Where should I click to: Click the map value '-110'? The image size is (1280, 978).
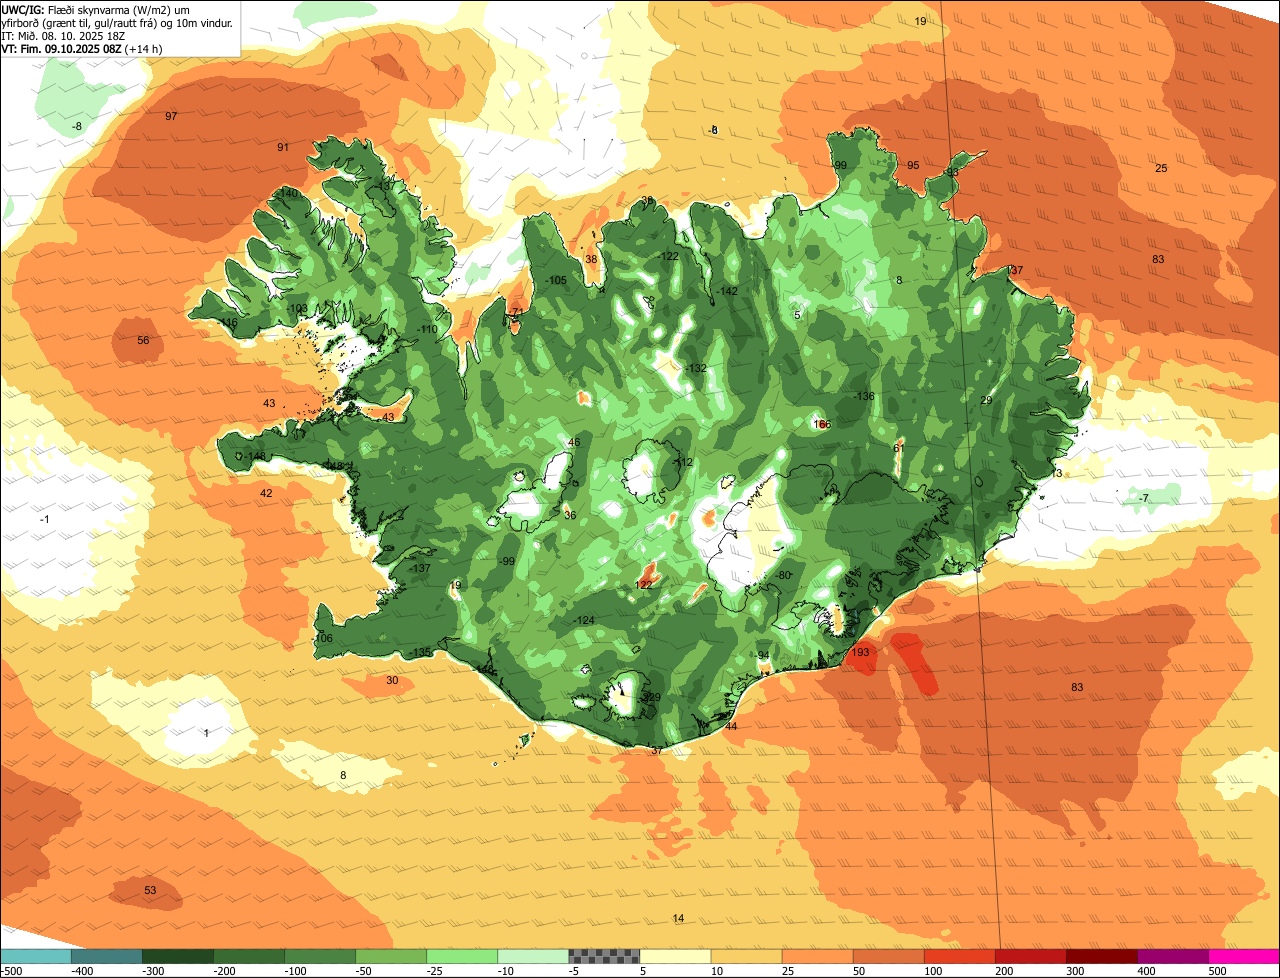[427, 329]
